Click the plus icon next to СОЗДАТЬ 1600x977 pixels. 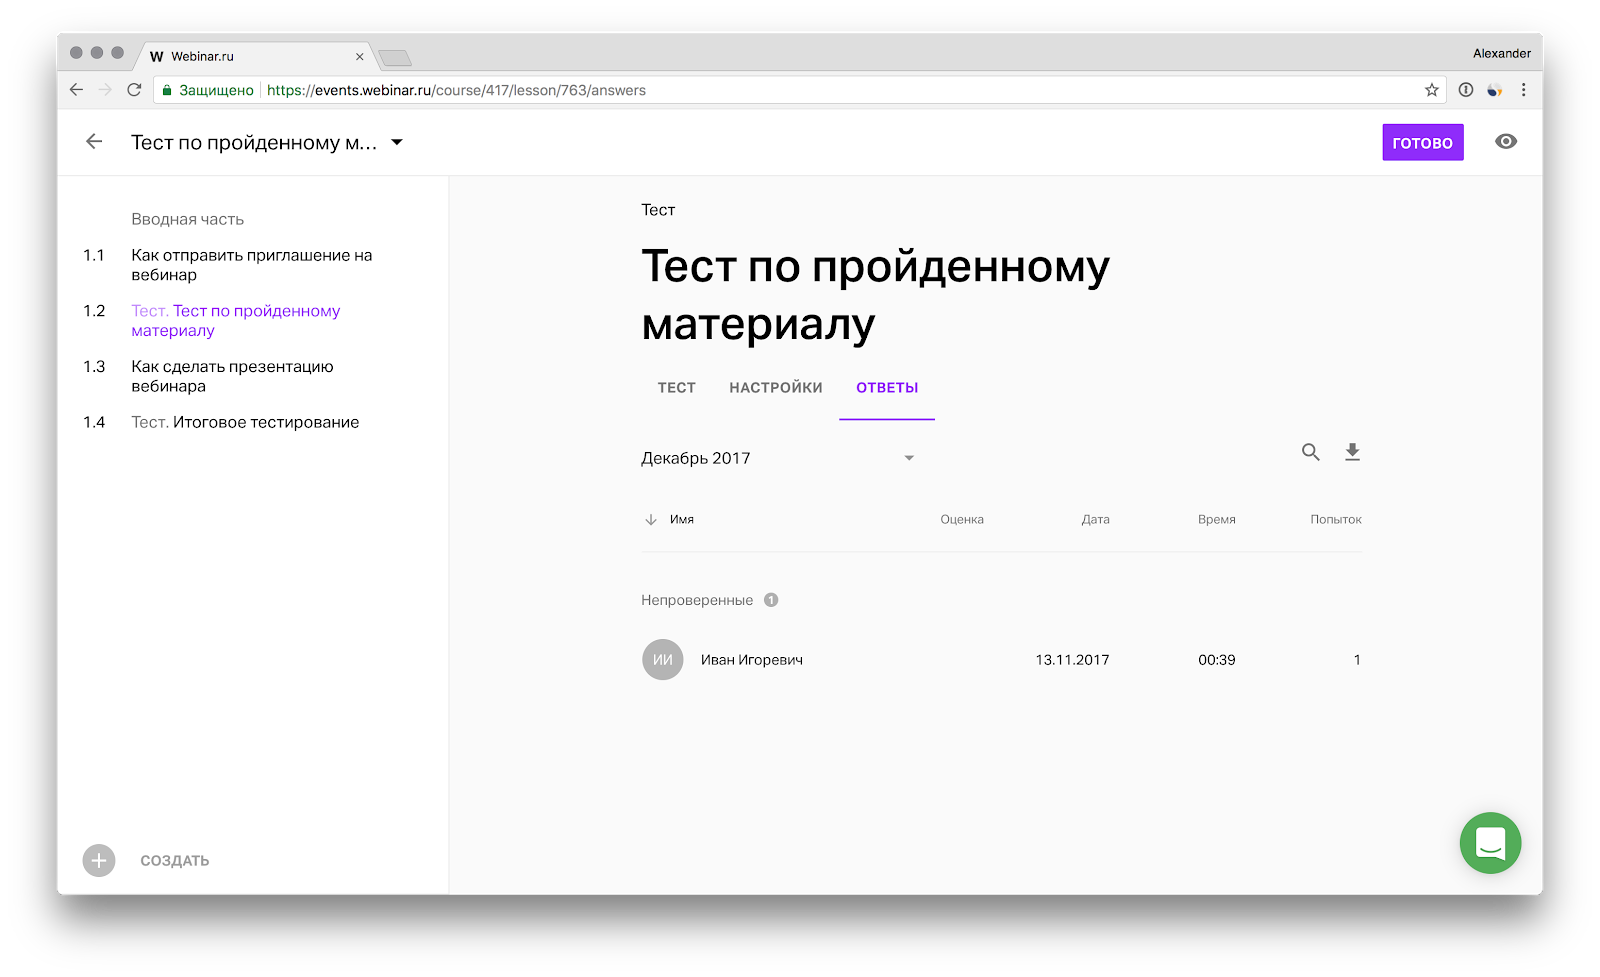[x=99, y=860]
